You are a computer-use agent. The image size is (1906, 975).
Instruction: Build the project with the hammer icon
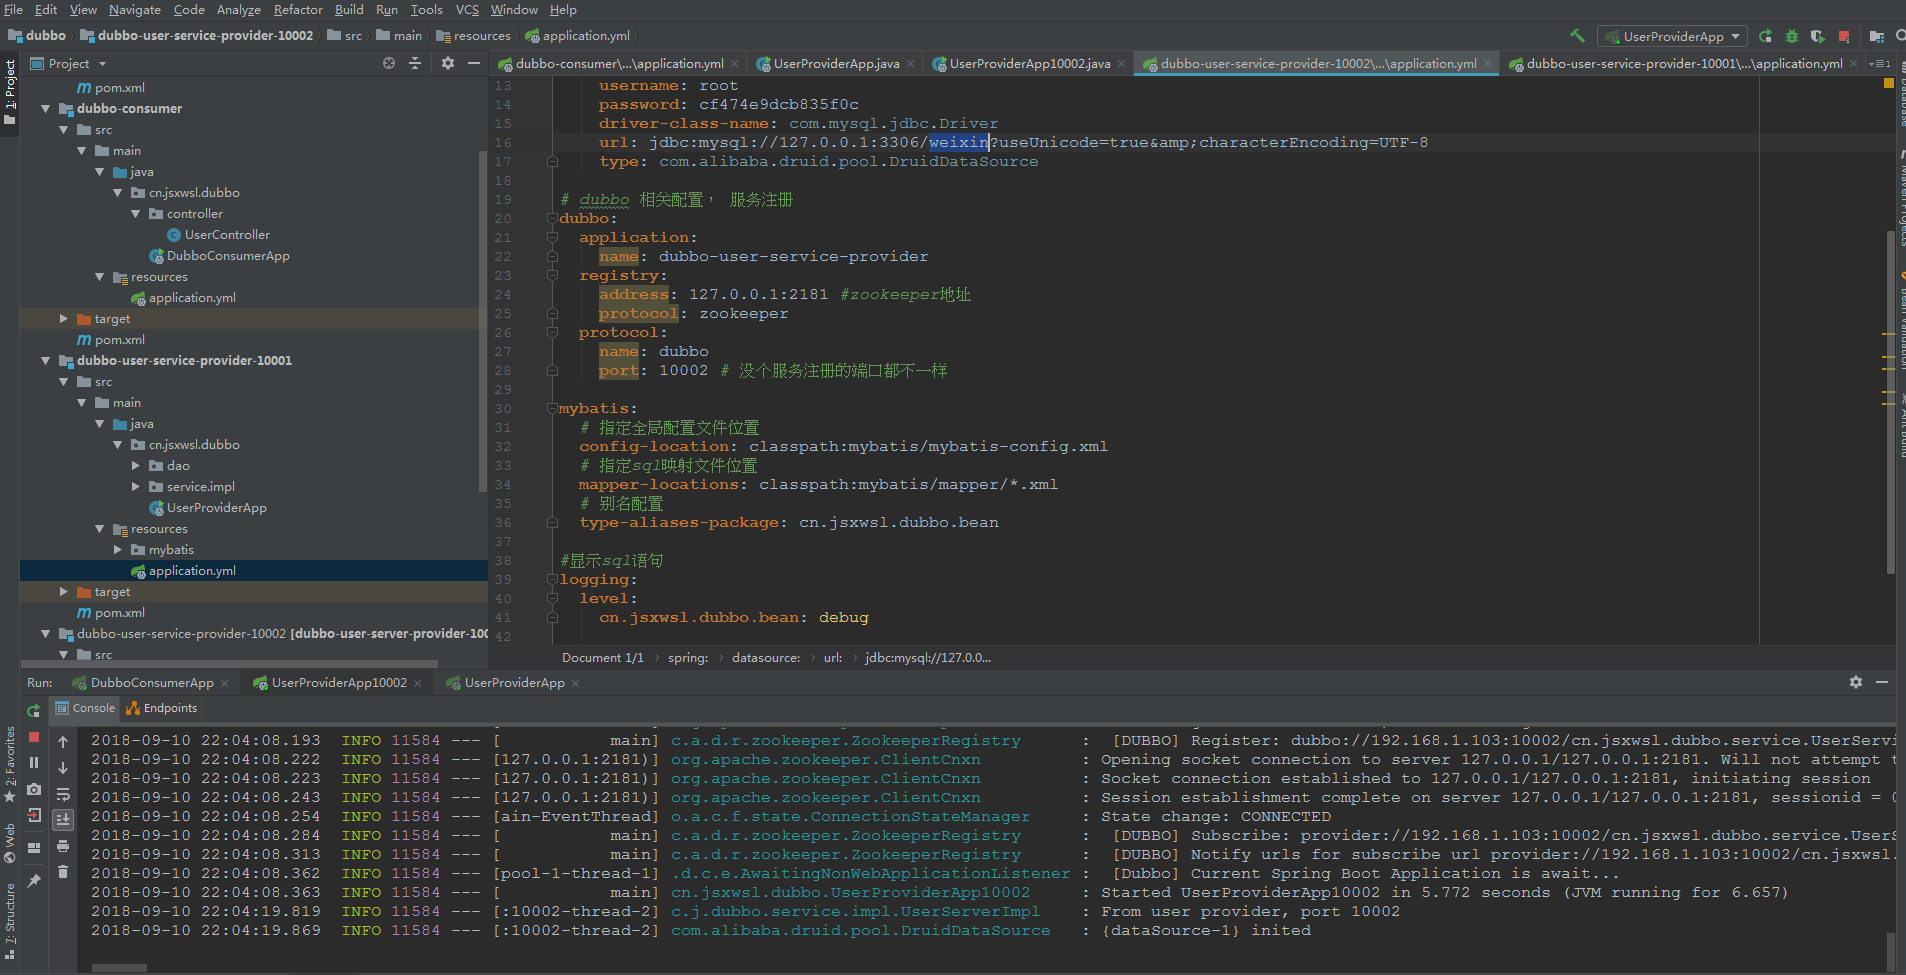pyautogui.click(x=1577, y=36)
